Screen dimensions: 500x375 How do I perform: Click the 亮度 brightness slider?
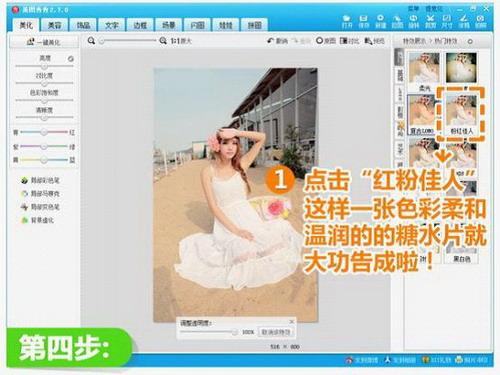[x=44, y=66]
